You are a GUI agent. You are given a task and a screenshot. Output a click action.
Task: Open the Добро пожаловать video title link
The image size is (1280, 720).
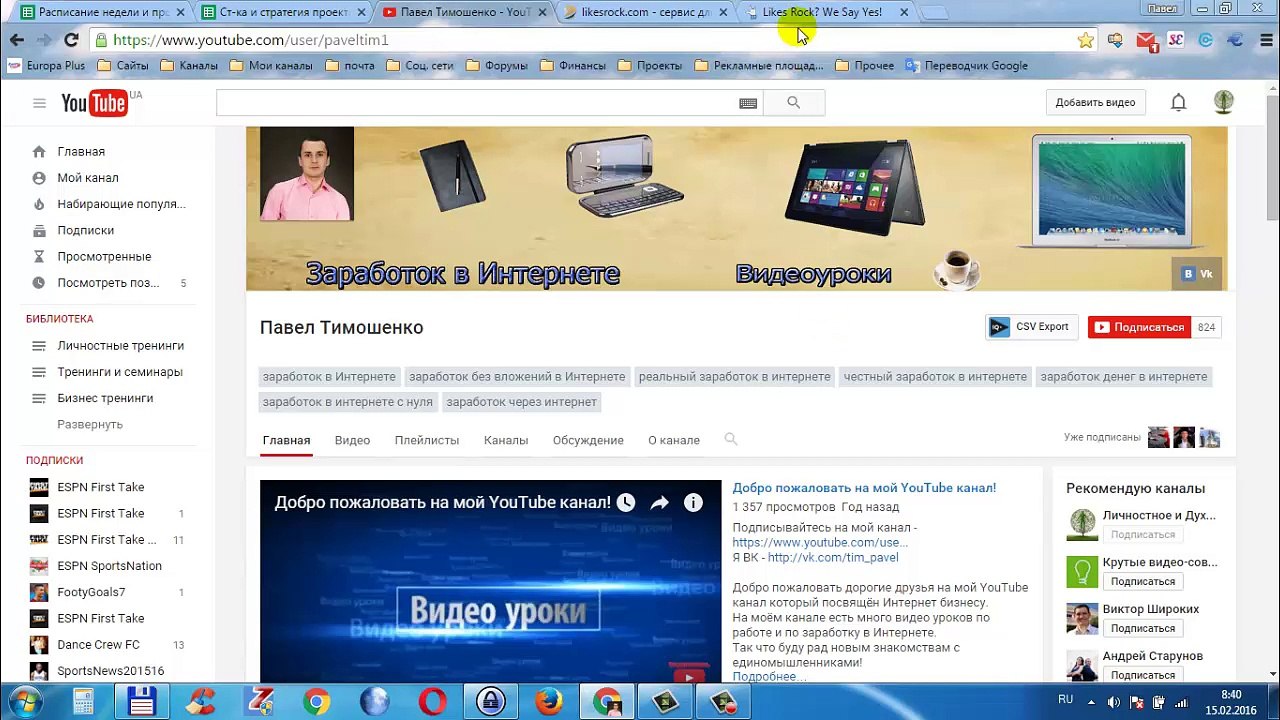click(x=864, y=488)
